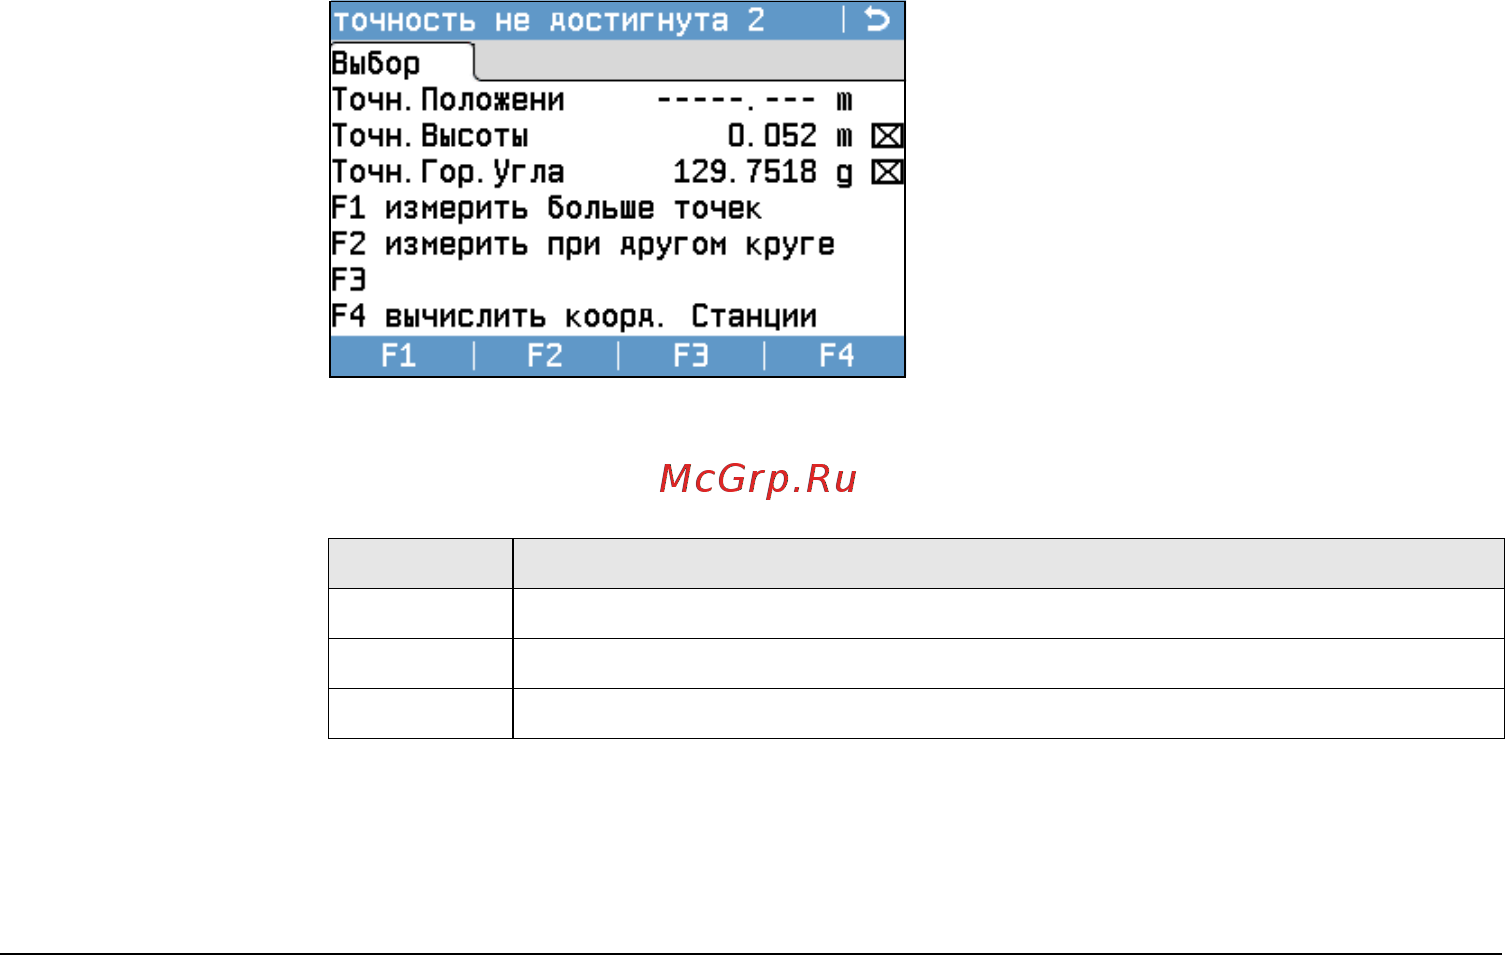Click the 'Точн. Высоты' label
The image size is (1505, 955).
pos(430,136)
